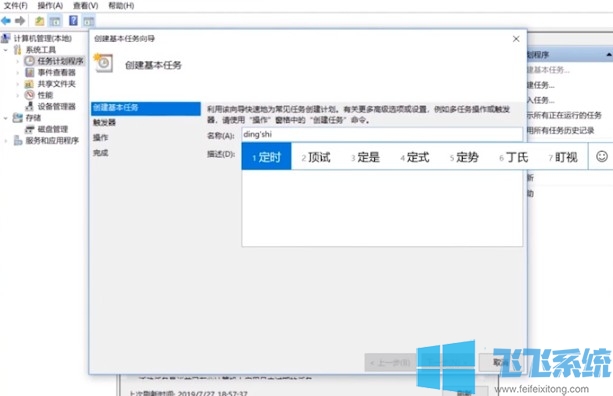The height and width of the screenshot is (396, 613).
Task: Collapse the actions pane section arrow
Action: pos(609,55)
